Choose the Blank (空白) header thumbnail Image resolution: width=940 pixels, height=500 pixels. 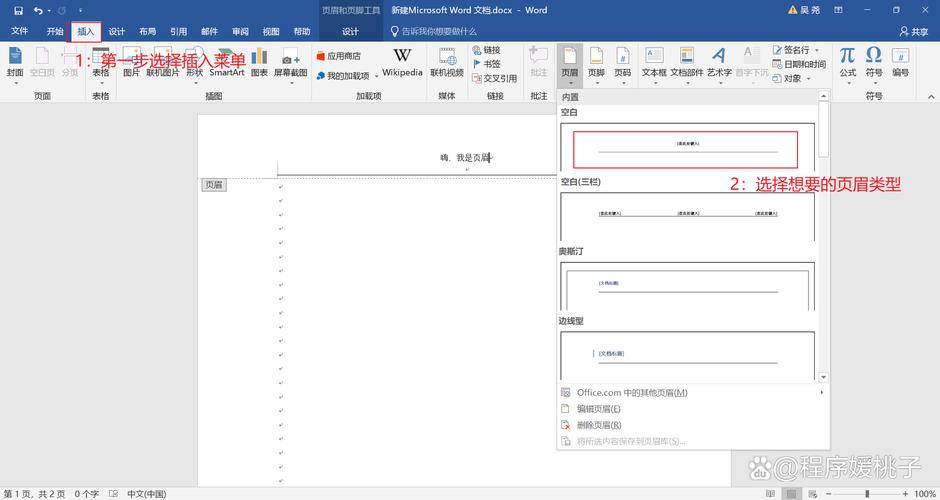click(x=687, y=147)
